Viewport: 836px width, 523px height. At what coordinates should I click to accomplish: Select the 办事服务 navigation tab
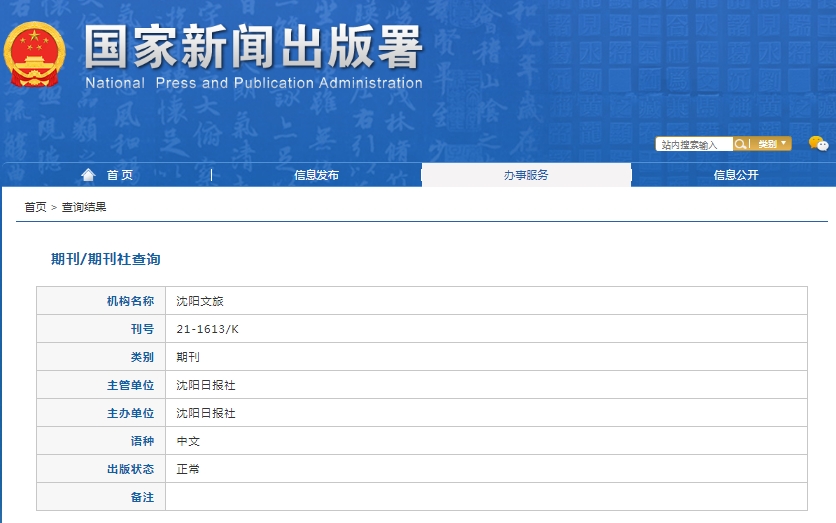[x=526, y=175]
